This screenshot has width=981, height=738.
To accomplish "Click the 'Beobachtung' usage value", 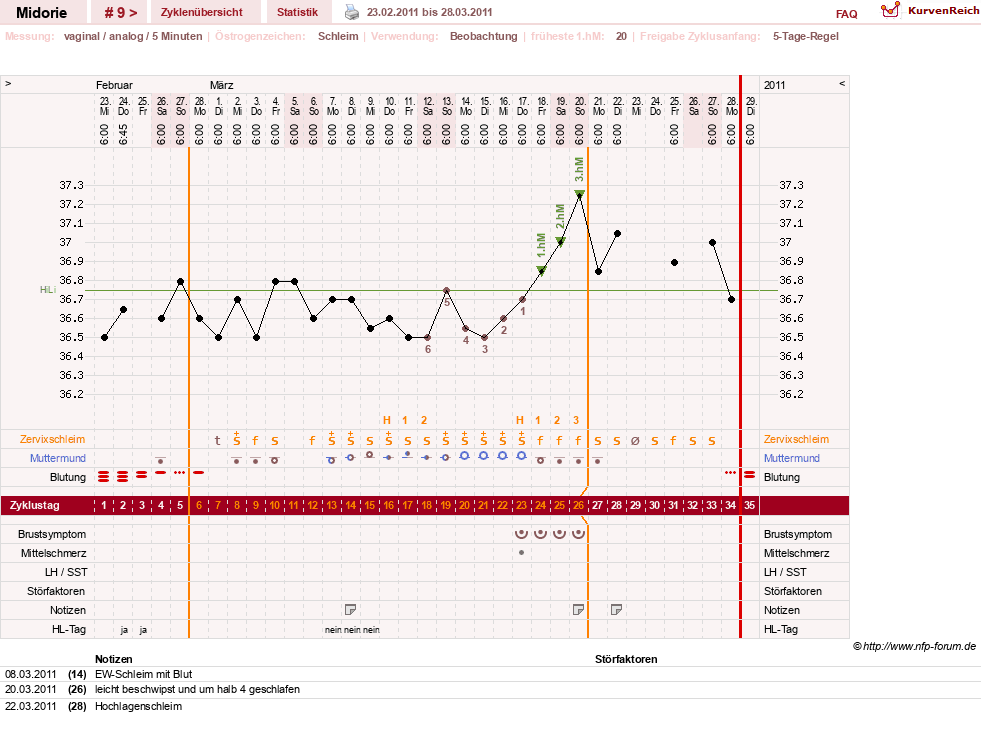I will pos(484,36).
